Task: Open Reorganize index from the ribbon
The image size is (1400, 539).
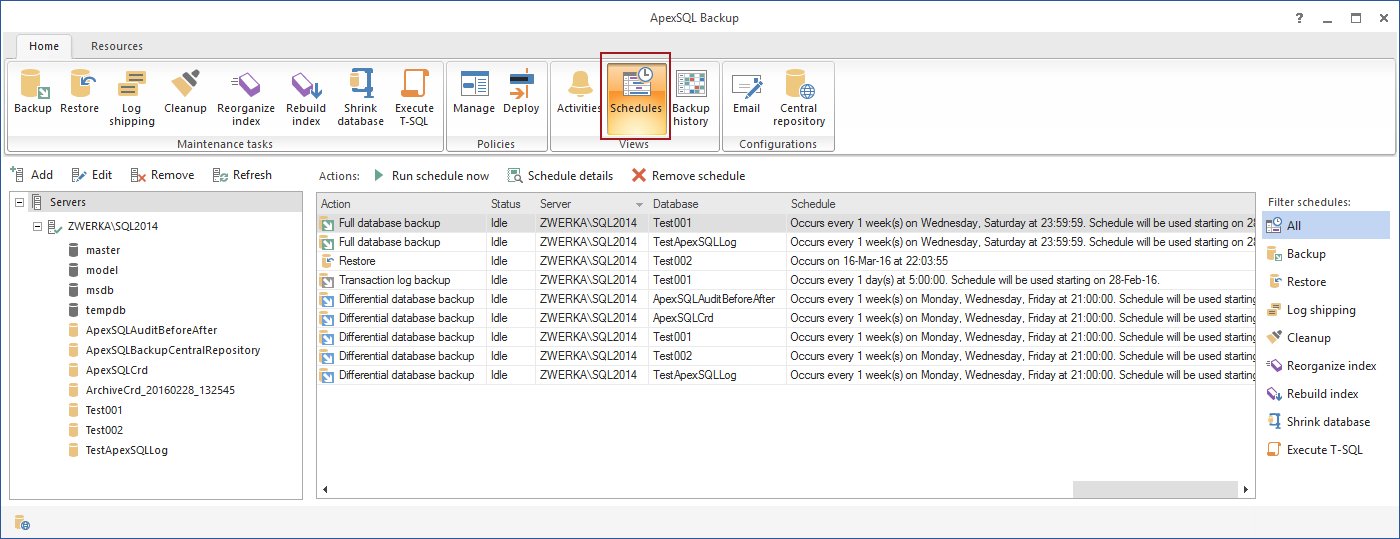Action: (x=246, y=97)
